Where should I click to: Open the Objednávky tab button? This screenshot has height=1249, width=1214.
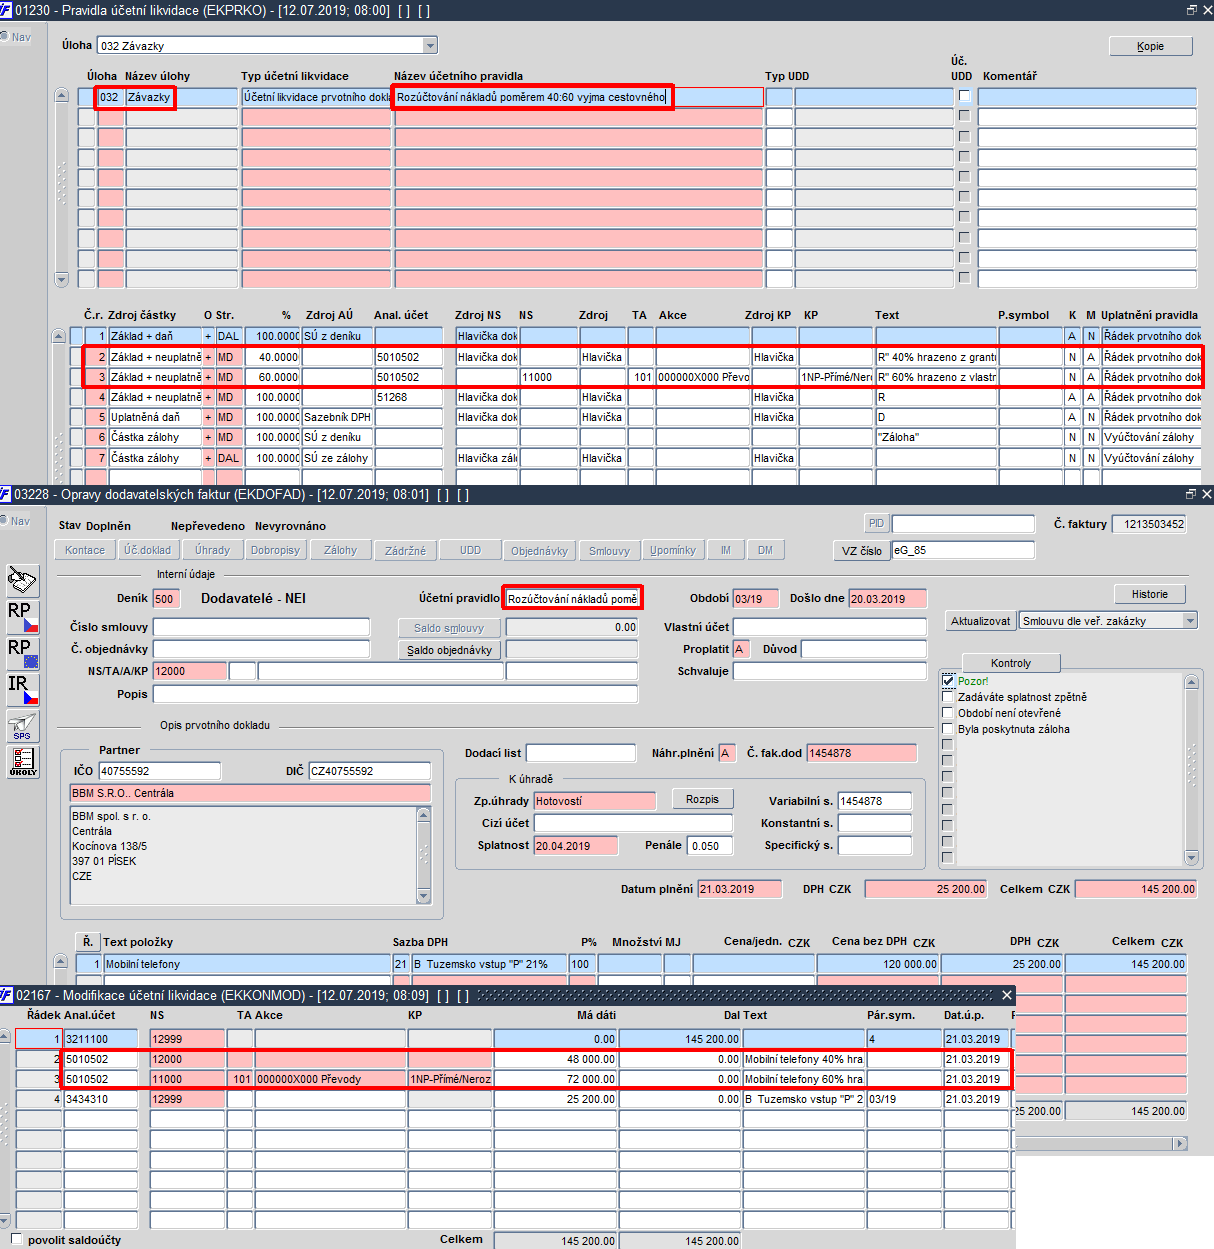(x=539, y=550)
